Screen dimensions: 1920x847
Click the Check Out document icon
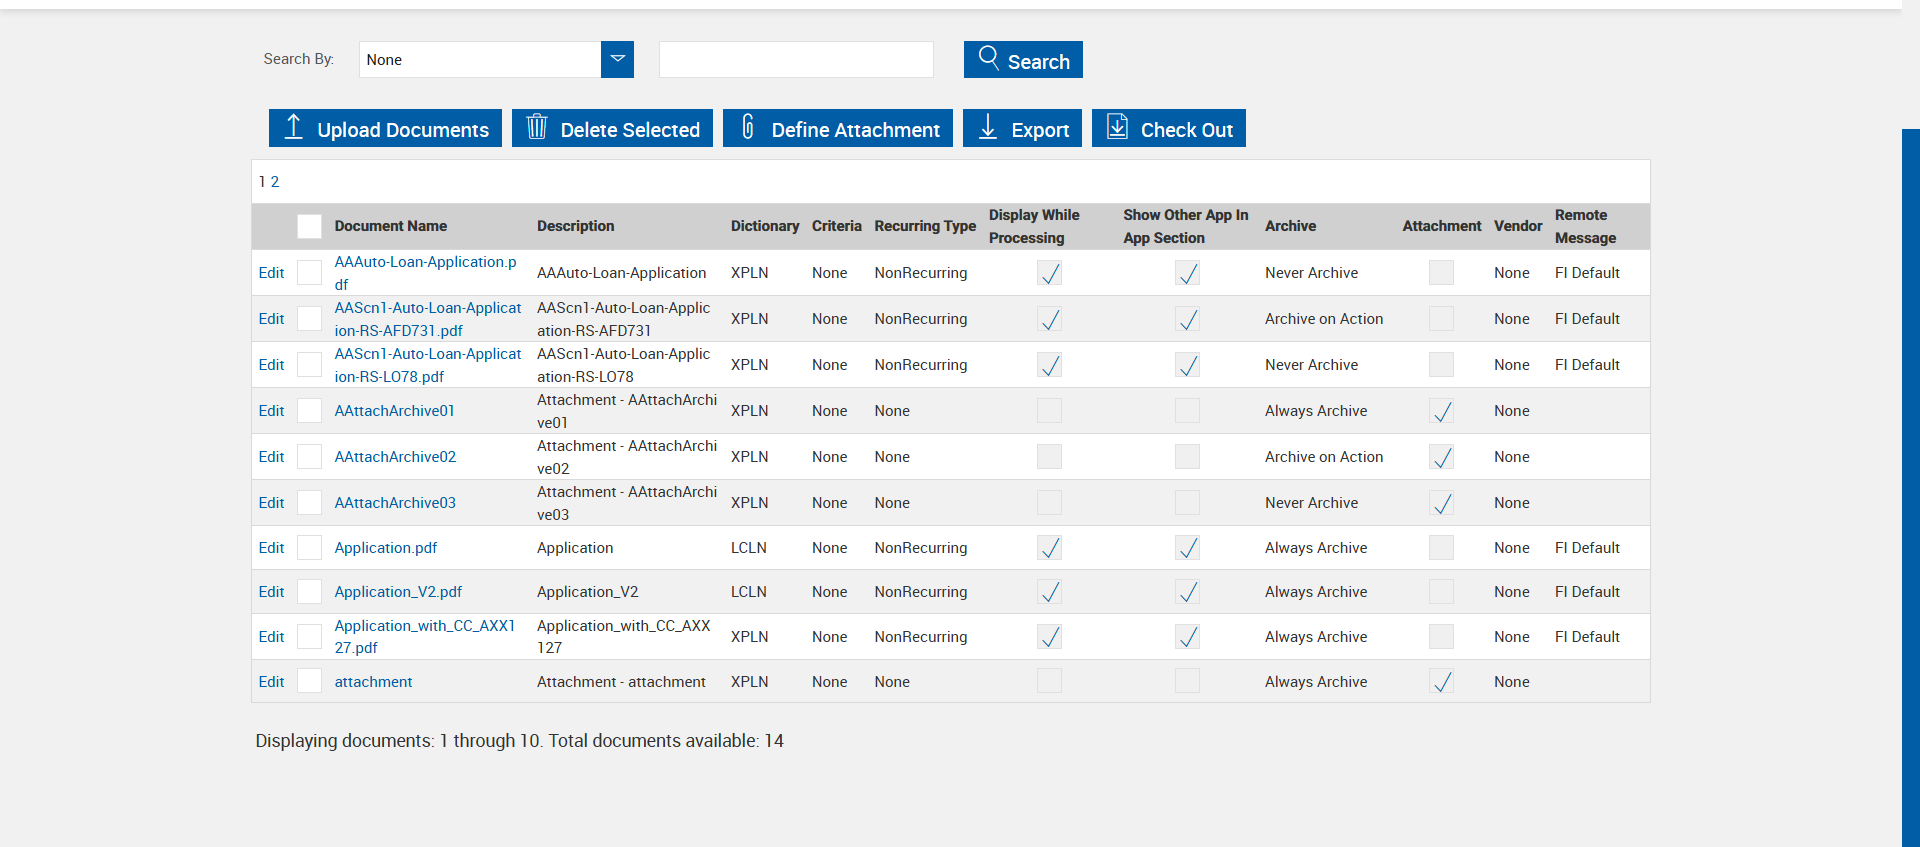[1117, 127]
